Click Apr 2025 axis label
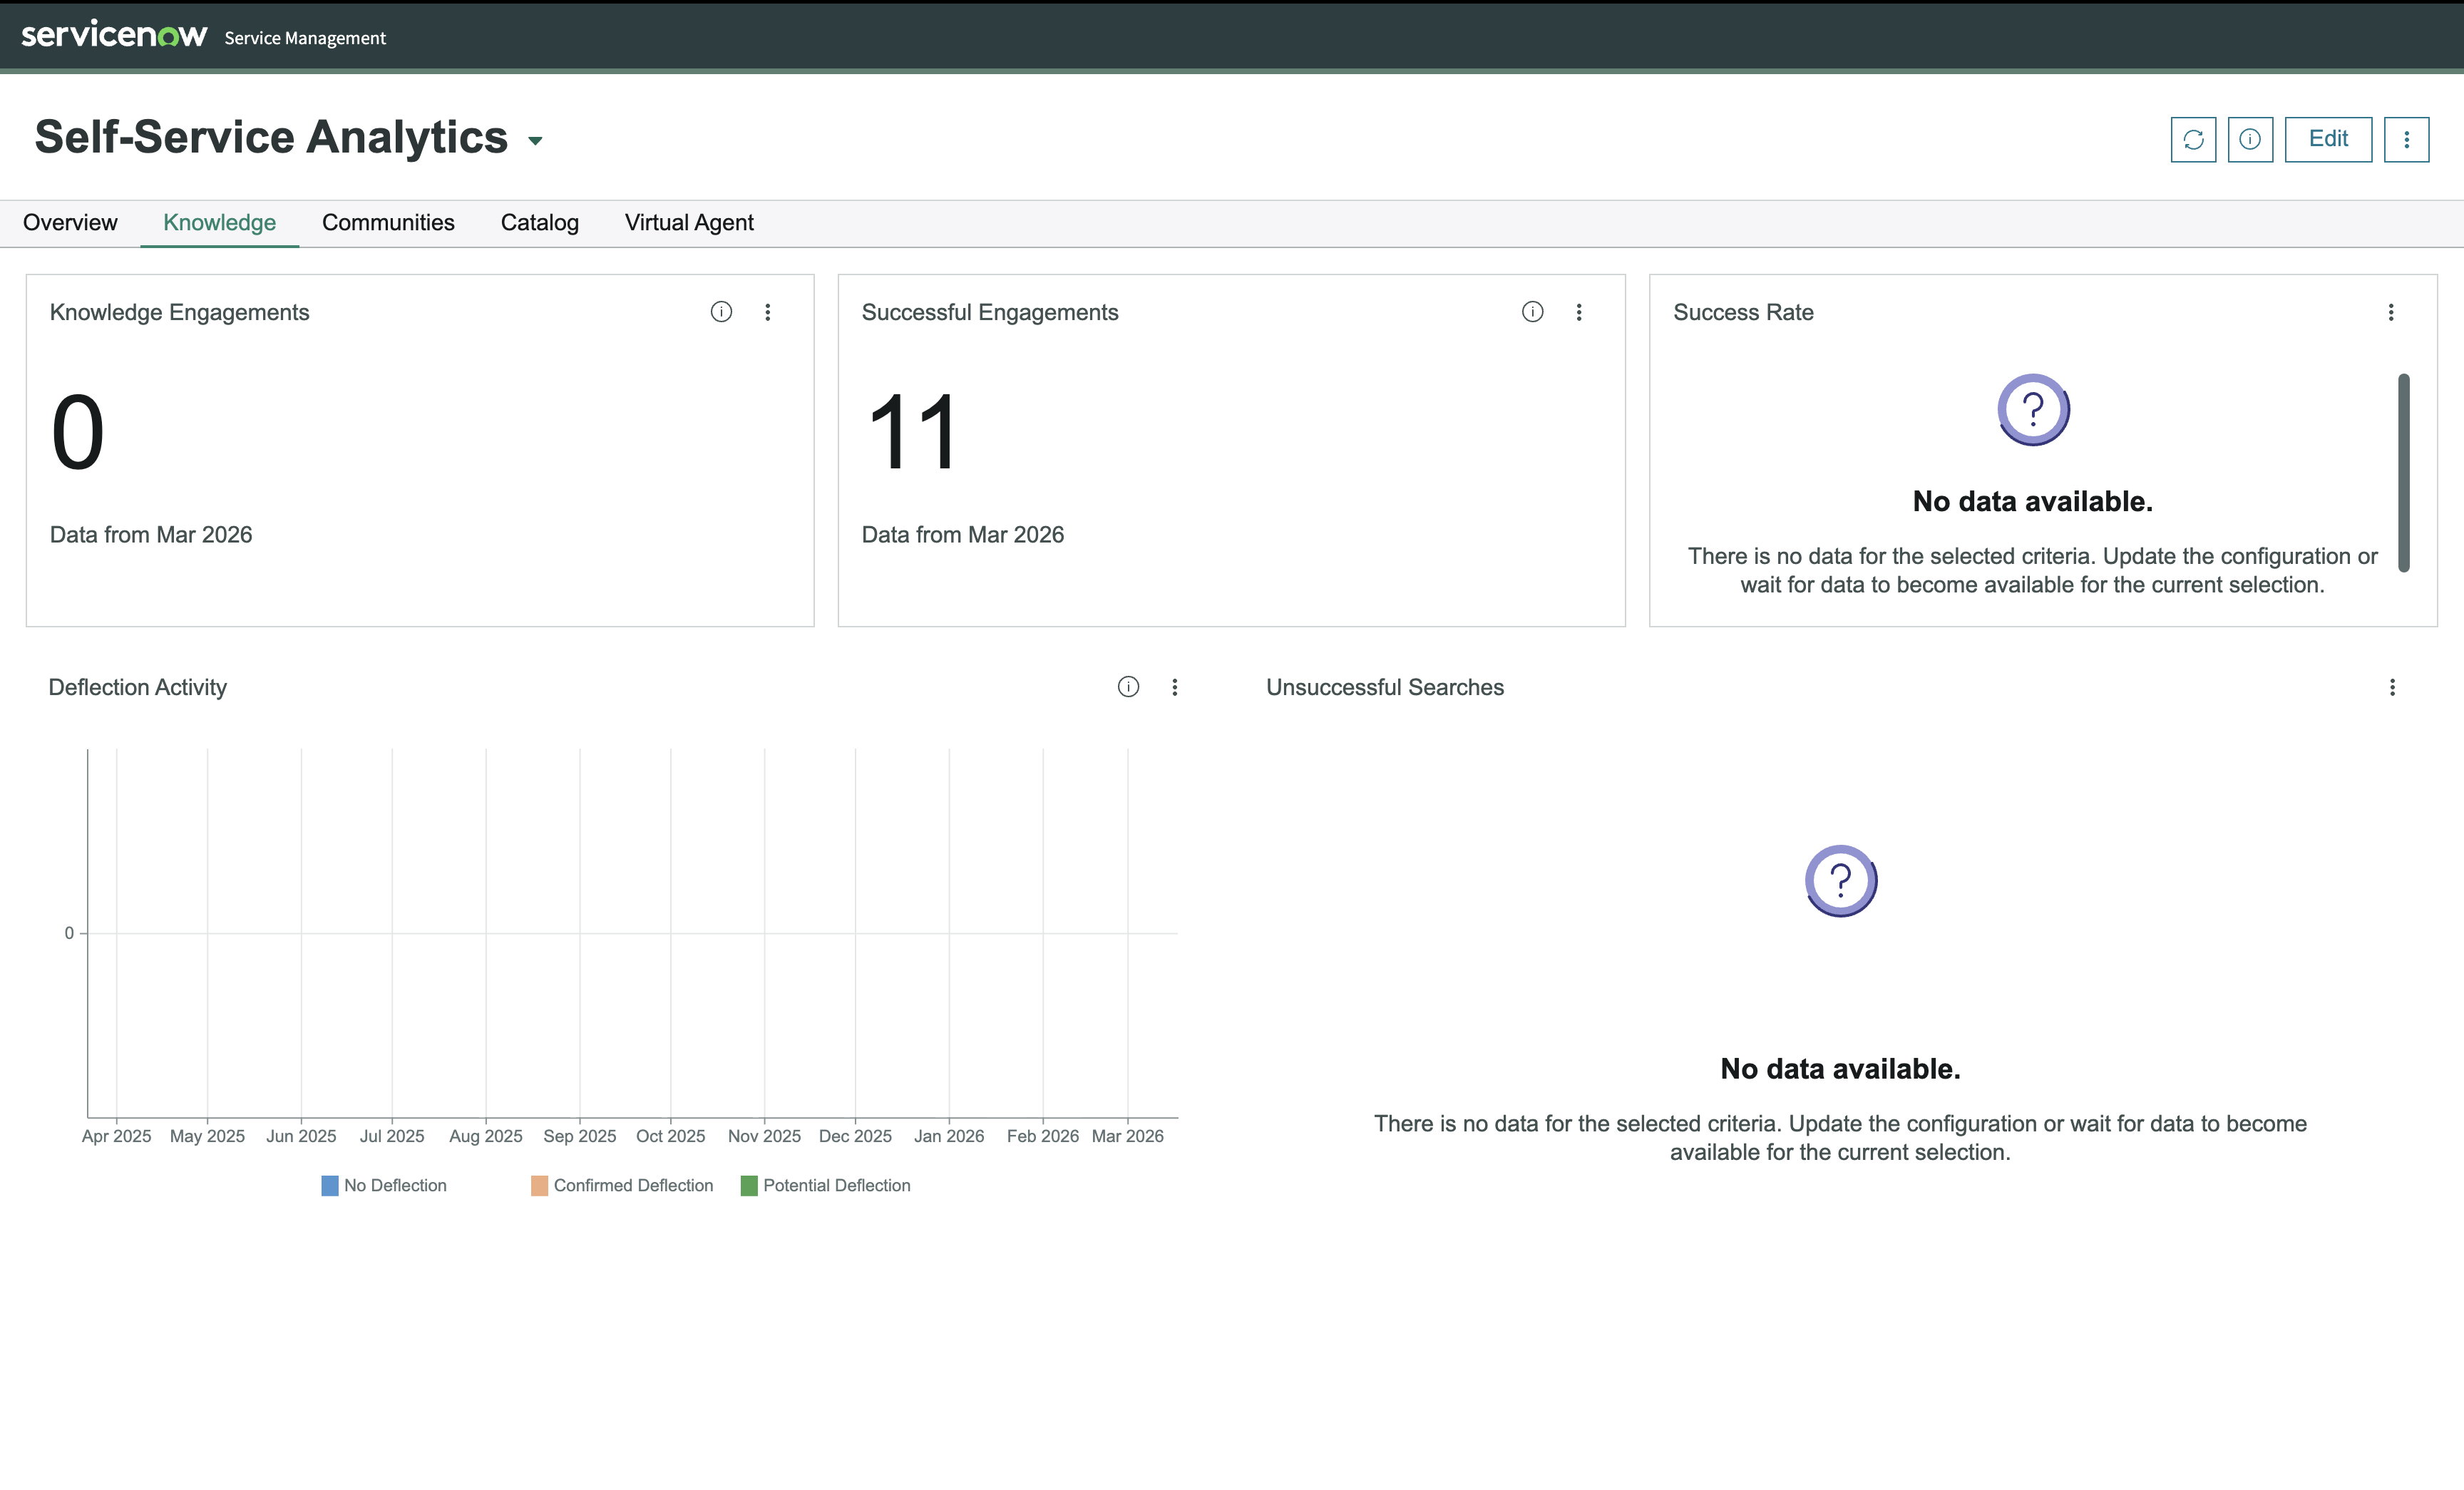The height and width of the screenshot is (1490, 2464). coord(117,1136)
